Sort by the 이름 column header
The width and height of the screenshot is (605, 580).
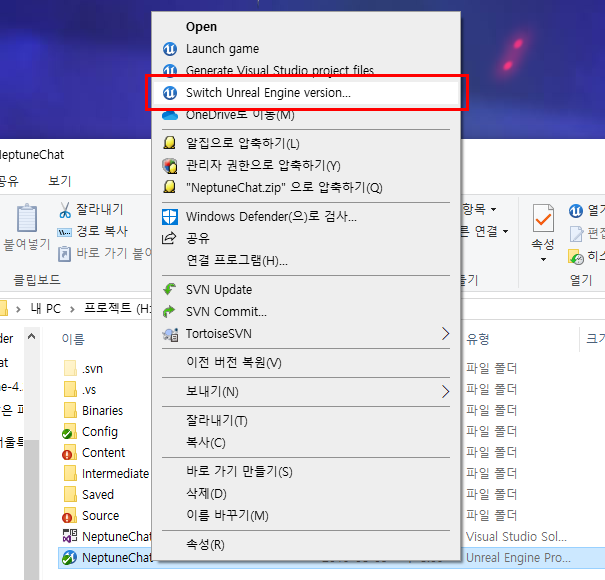pyautogui.click(x=73, y=339)
